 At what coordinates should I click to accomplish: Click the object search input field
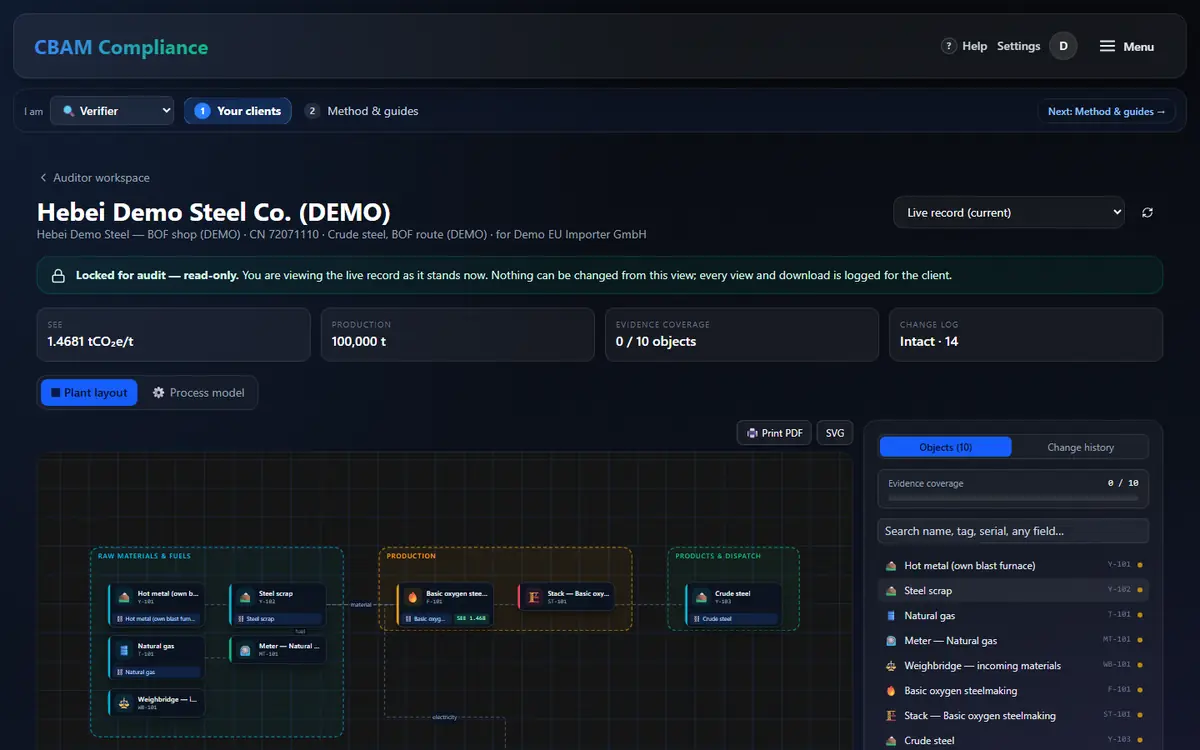(x=1013, y=531)
